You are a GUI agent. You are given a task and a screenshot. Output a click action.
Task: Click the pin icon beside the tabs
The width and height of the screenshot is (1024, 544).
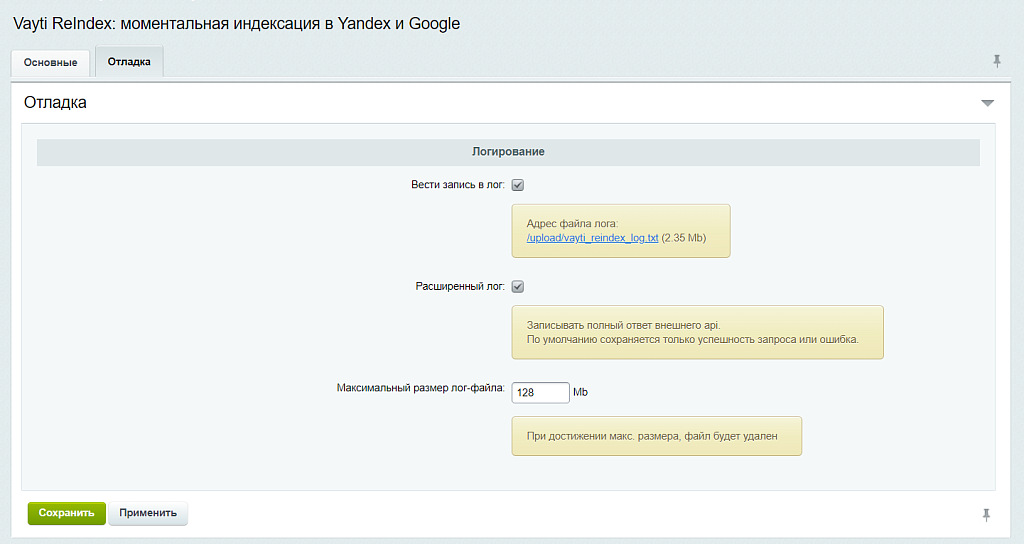pyautogui.click(x=996, y=61)
